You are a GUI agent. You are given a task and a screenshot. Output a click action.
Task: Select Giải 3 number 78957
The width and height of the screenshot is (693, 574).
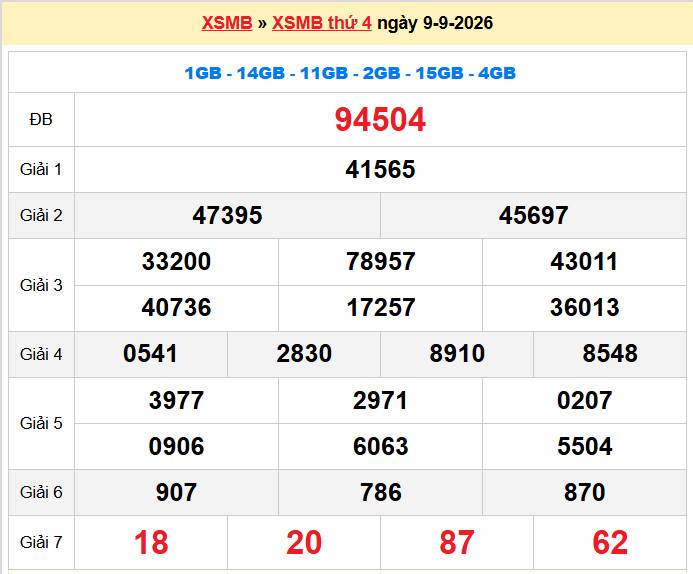(380, 262)
